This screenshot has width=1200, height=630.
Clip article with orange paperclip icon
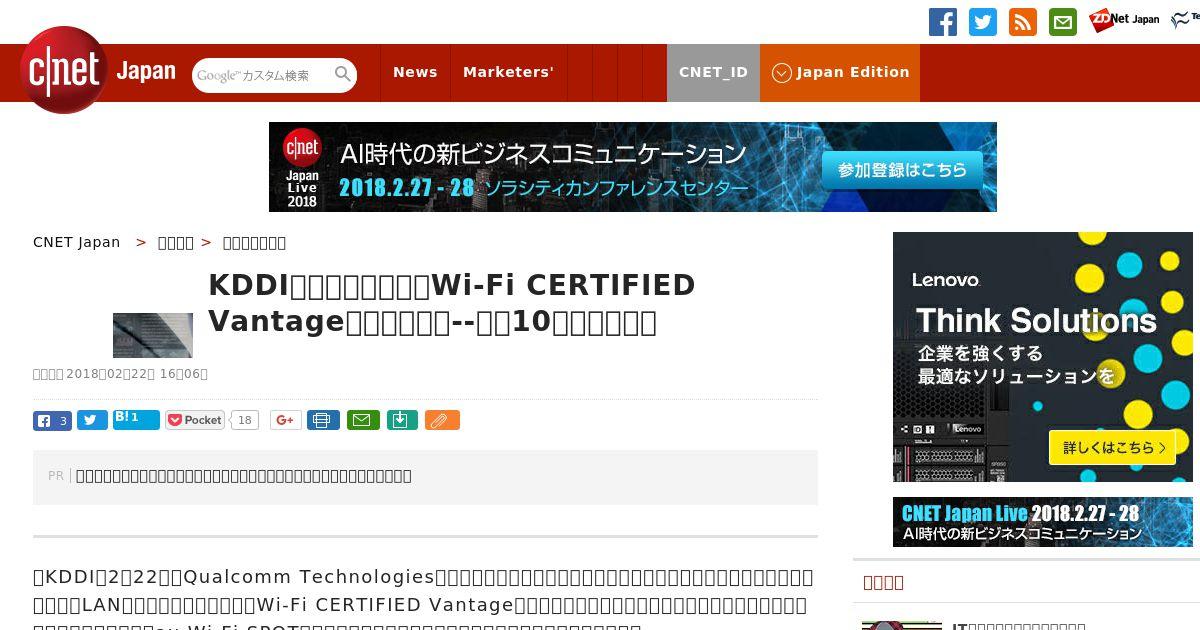[x=442, y=421]
